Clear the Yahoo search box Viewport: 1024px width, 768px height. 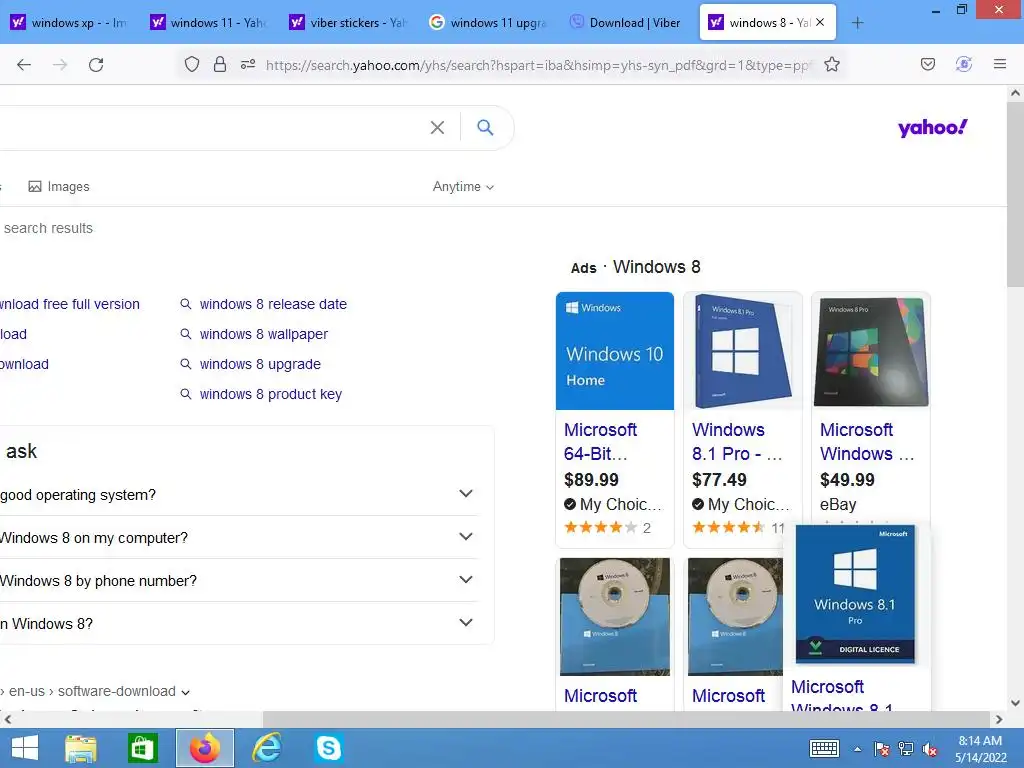[x=438, y=127]
